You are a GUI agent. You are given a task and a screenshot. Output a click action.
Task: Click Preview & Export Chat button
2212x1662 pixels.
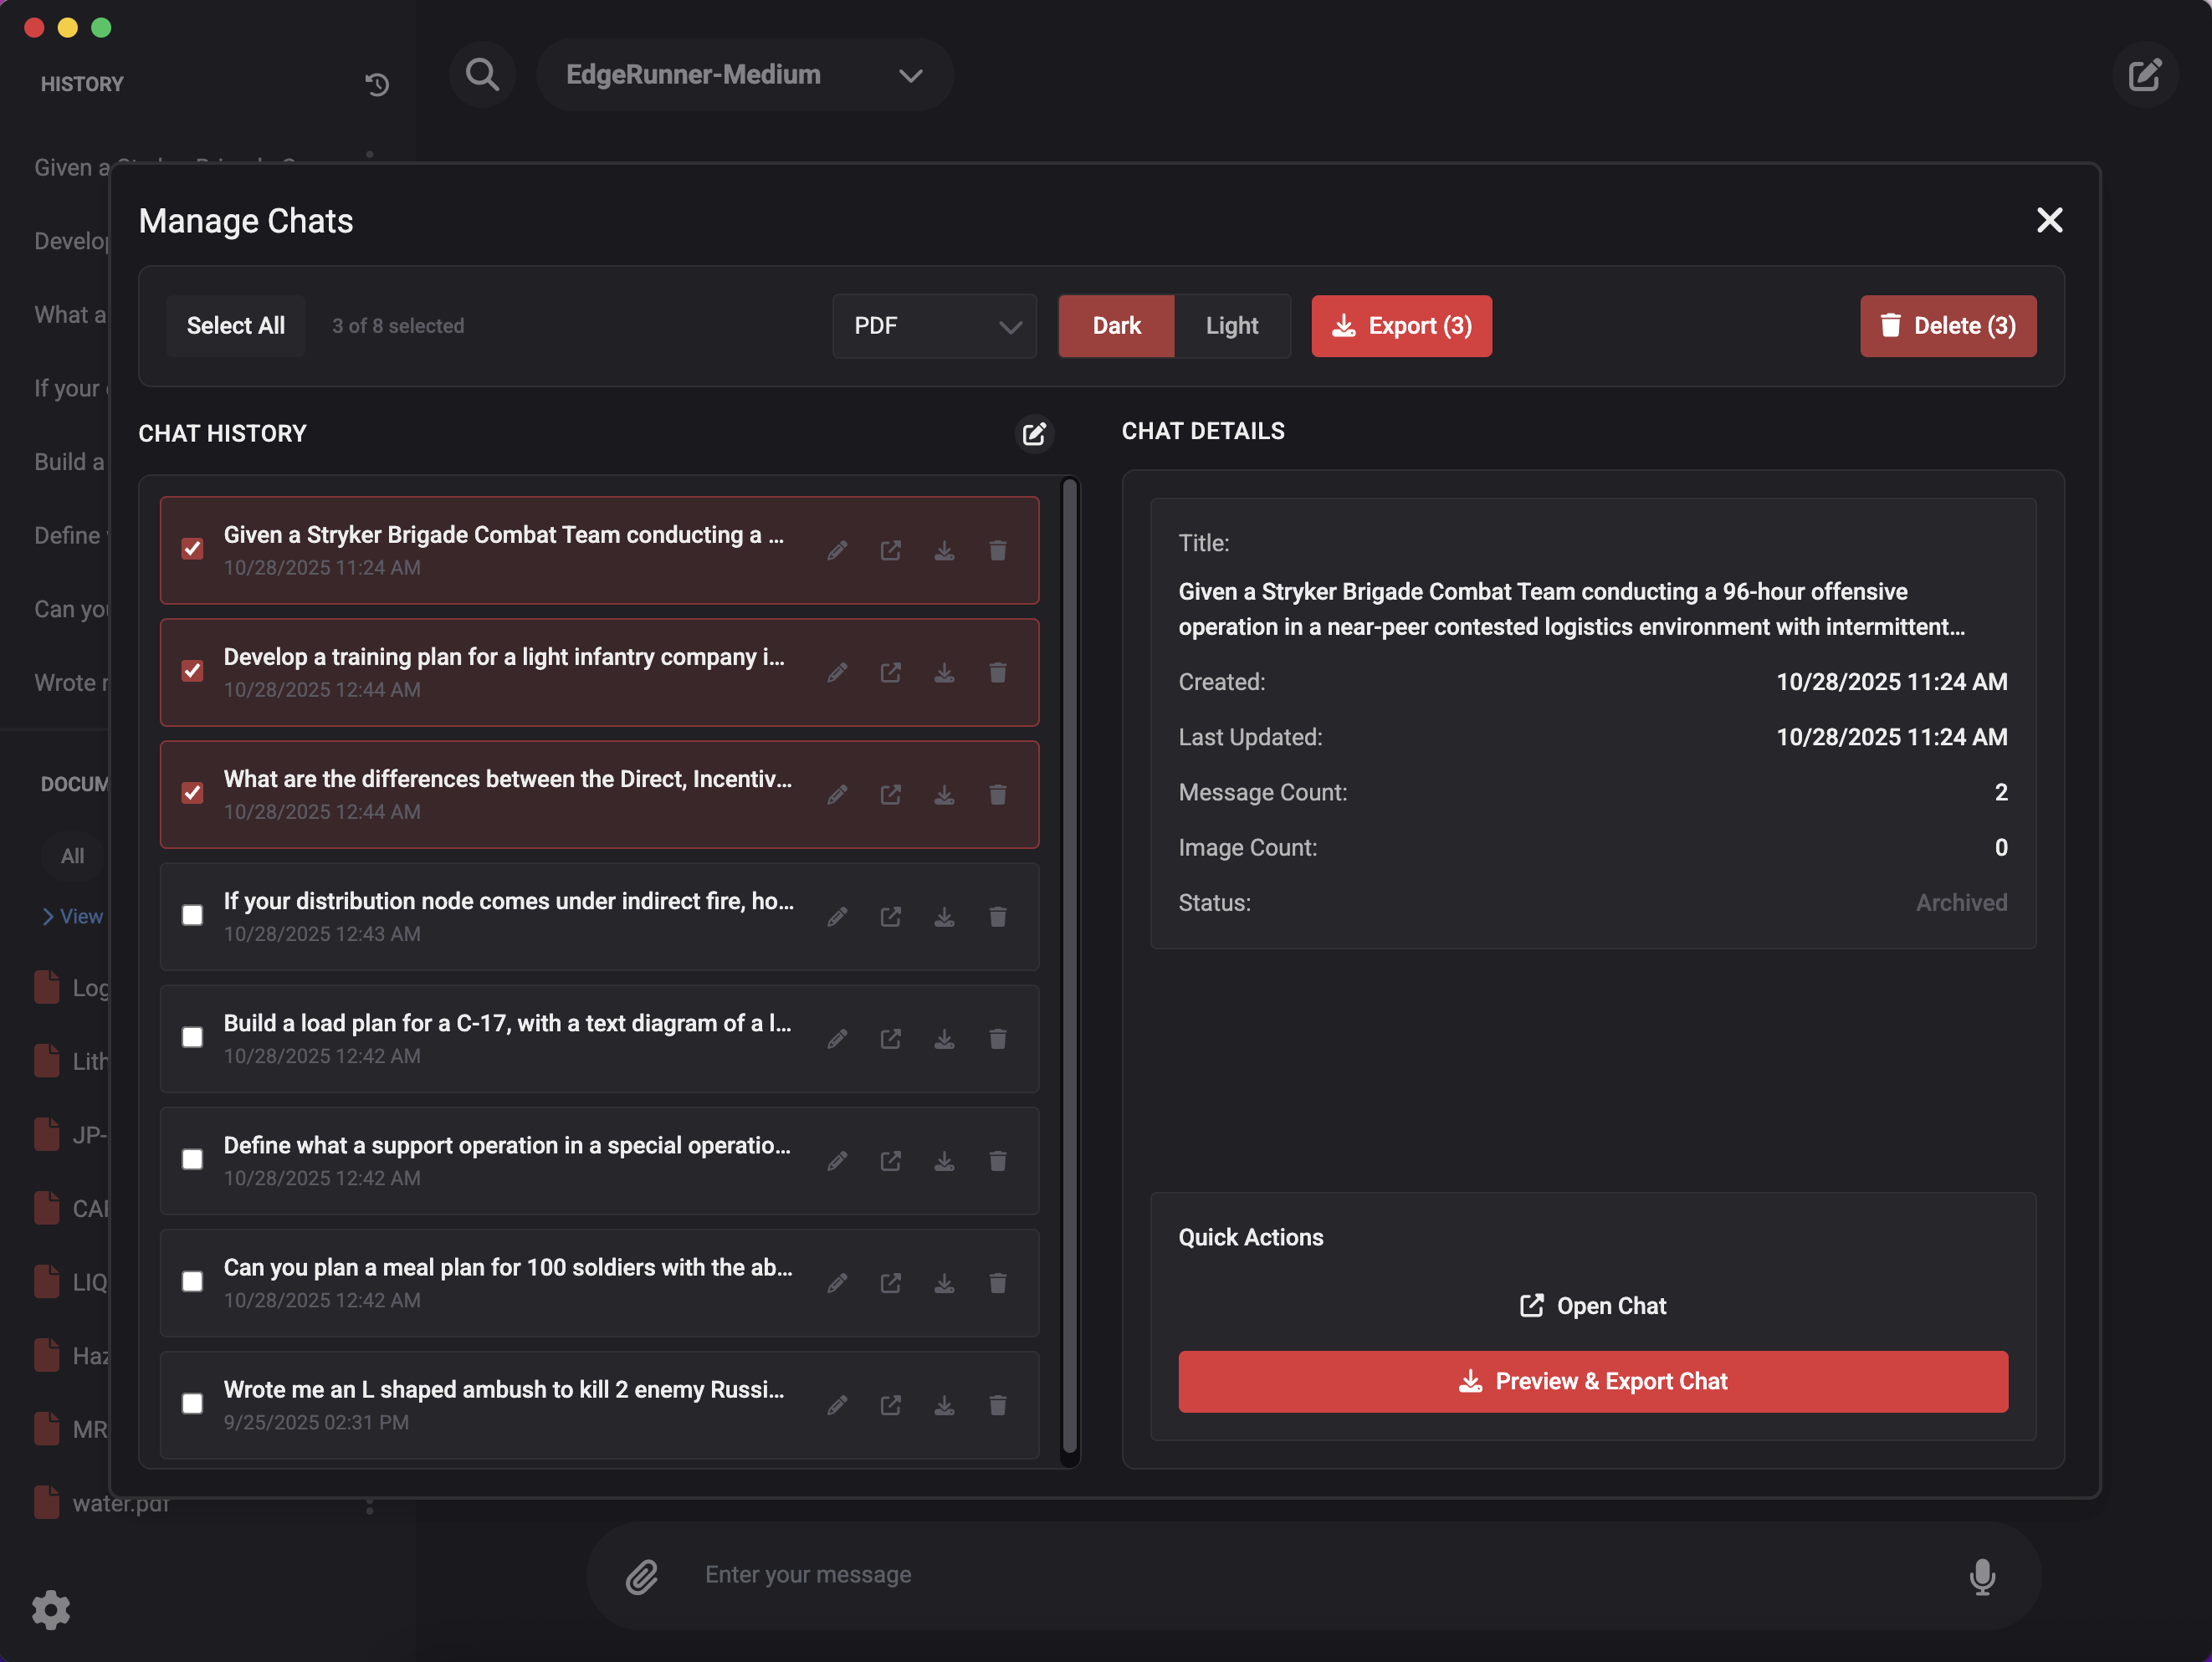tap(1592, 1381)
